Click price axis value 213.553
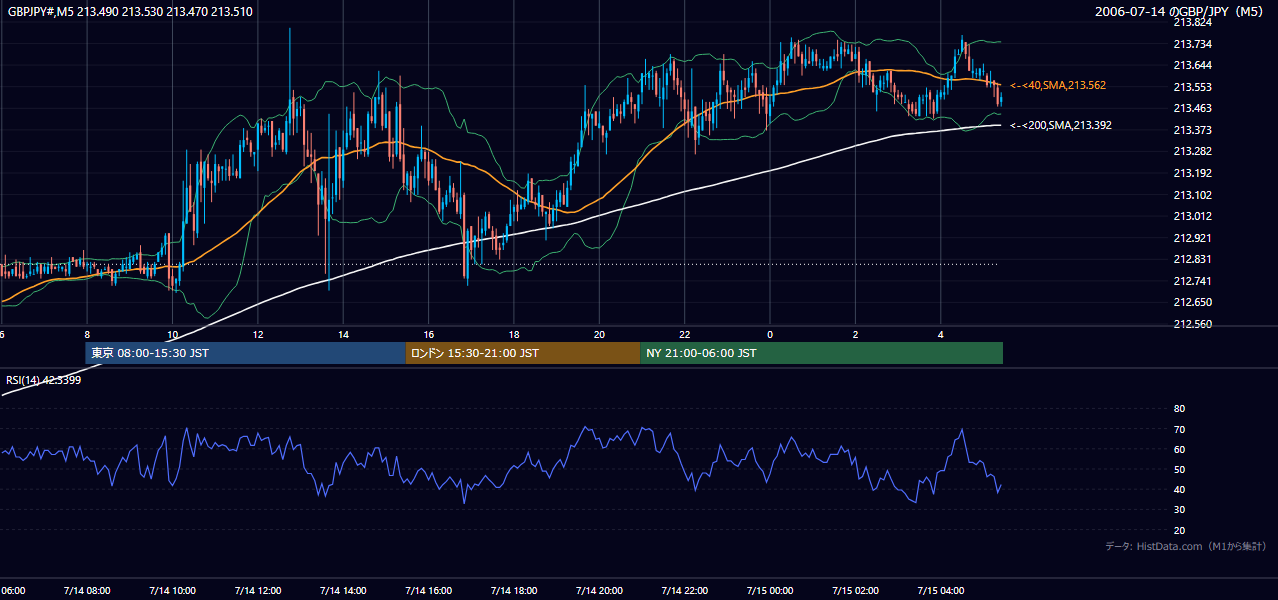This screenshot has width=1278, height=600. pyautogui.click(x=1192, y=87)
